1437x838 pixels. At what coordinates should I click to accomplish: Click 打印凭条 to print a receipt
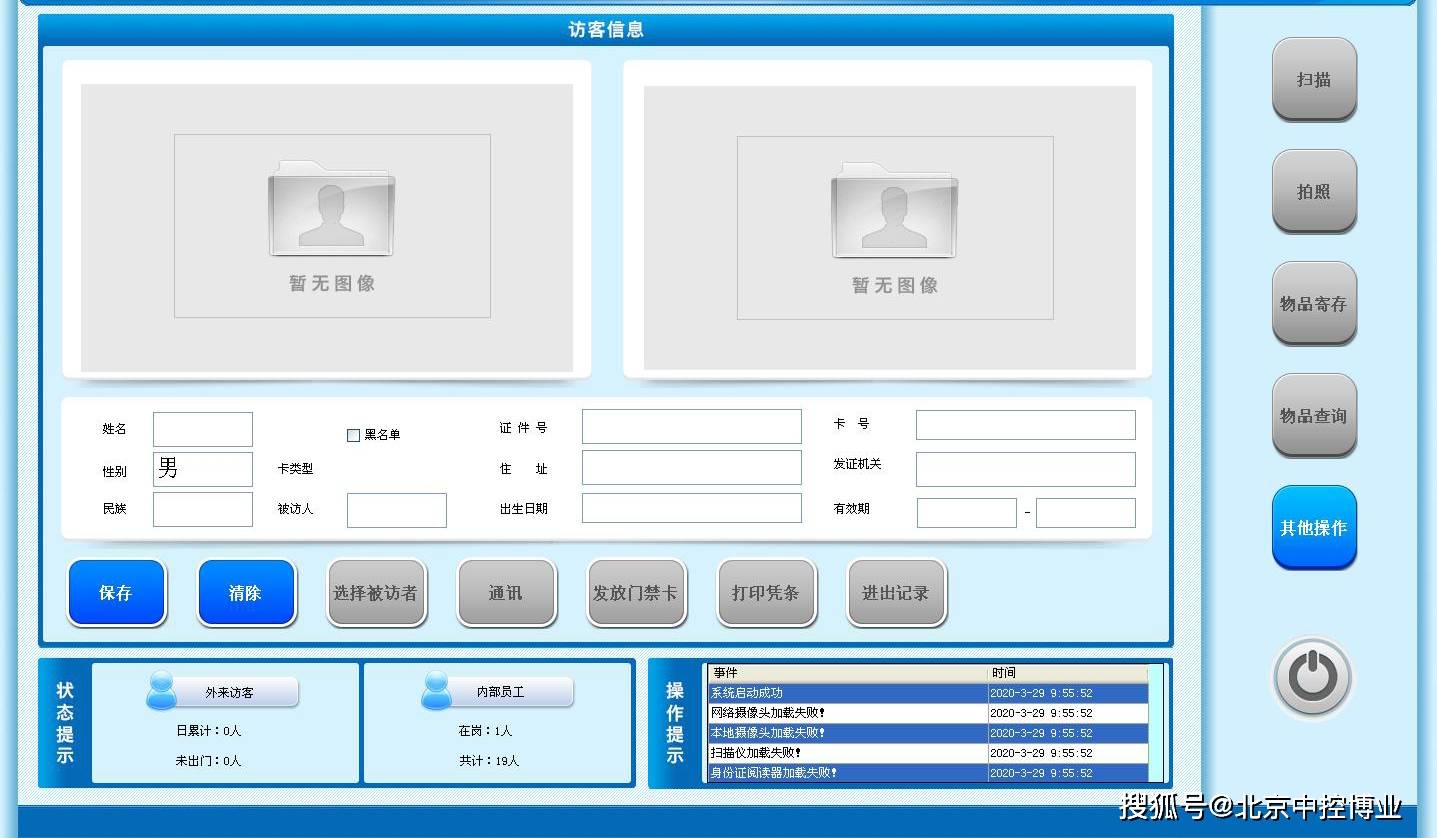(x=766, y=592)
